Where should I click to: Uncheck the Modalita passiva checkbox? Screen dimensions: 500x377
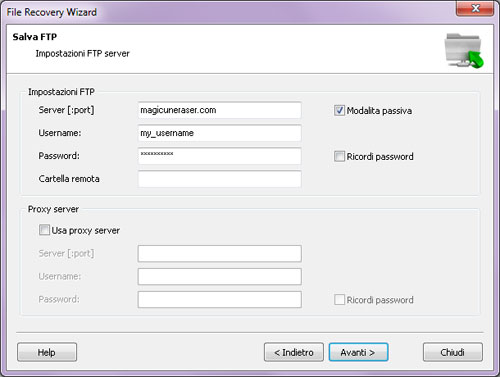coord(339,110)
